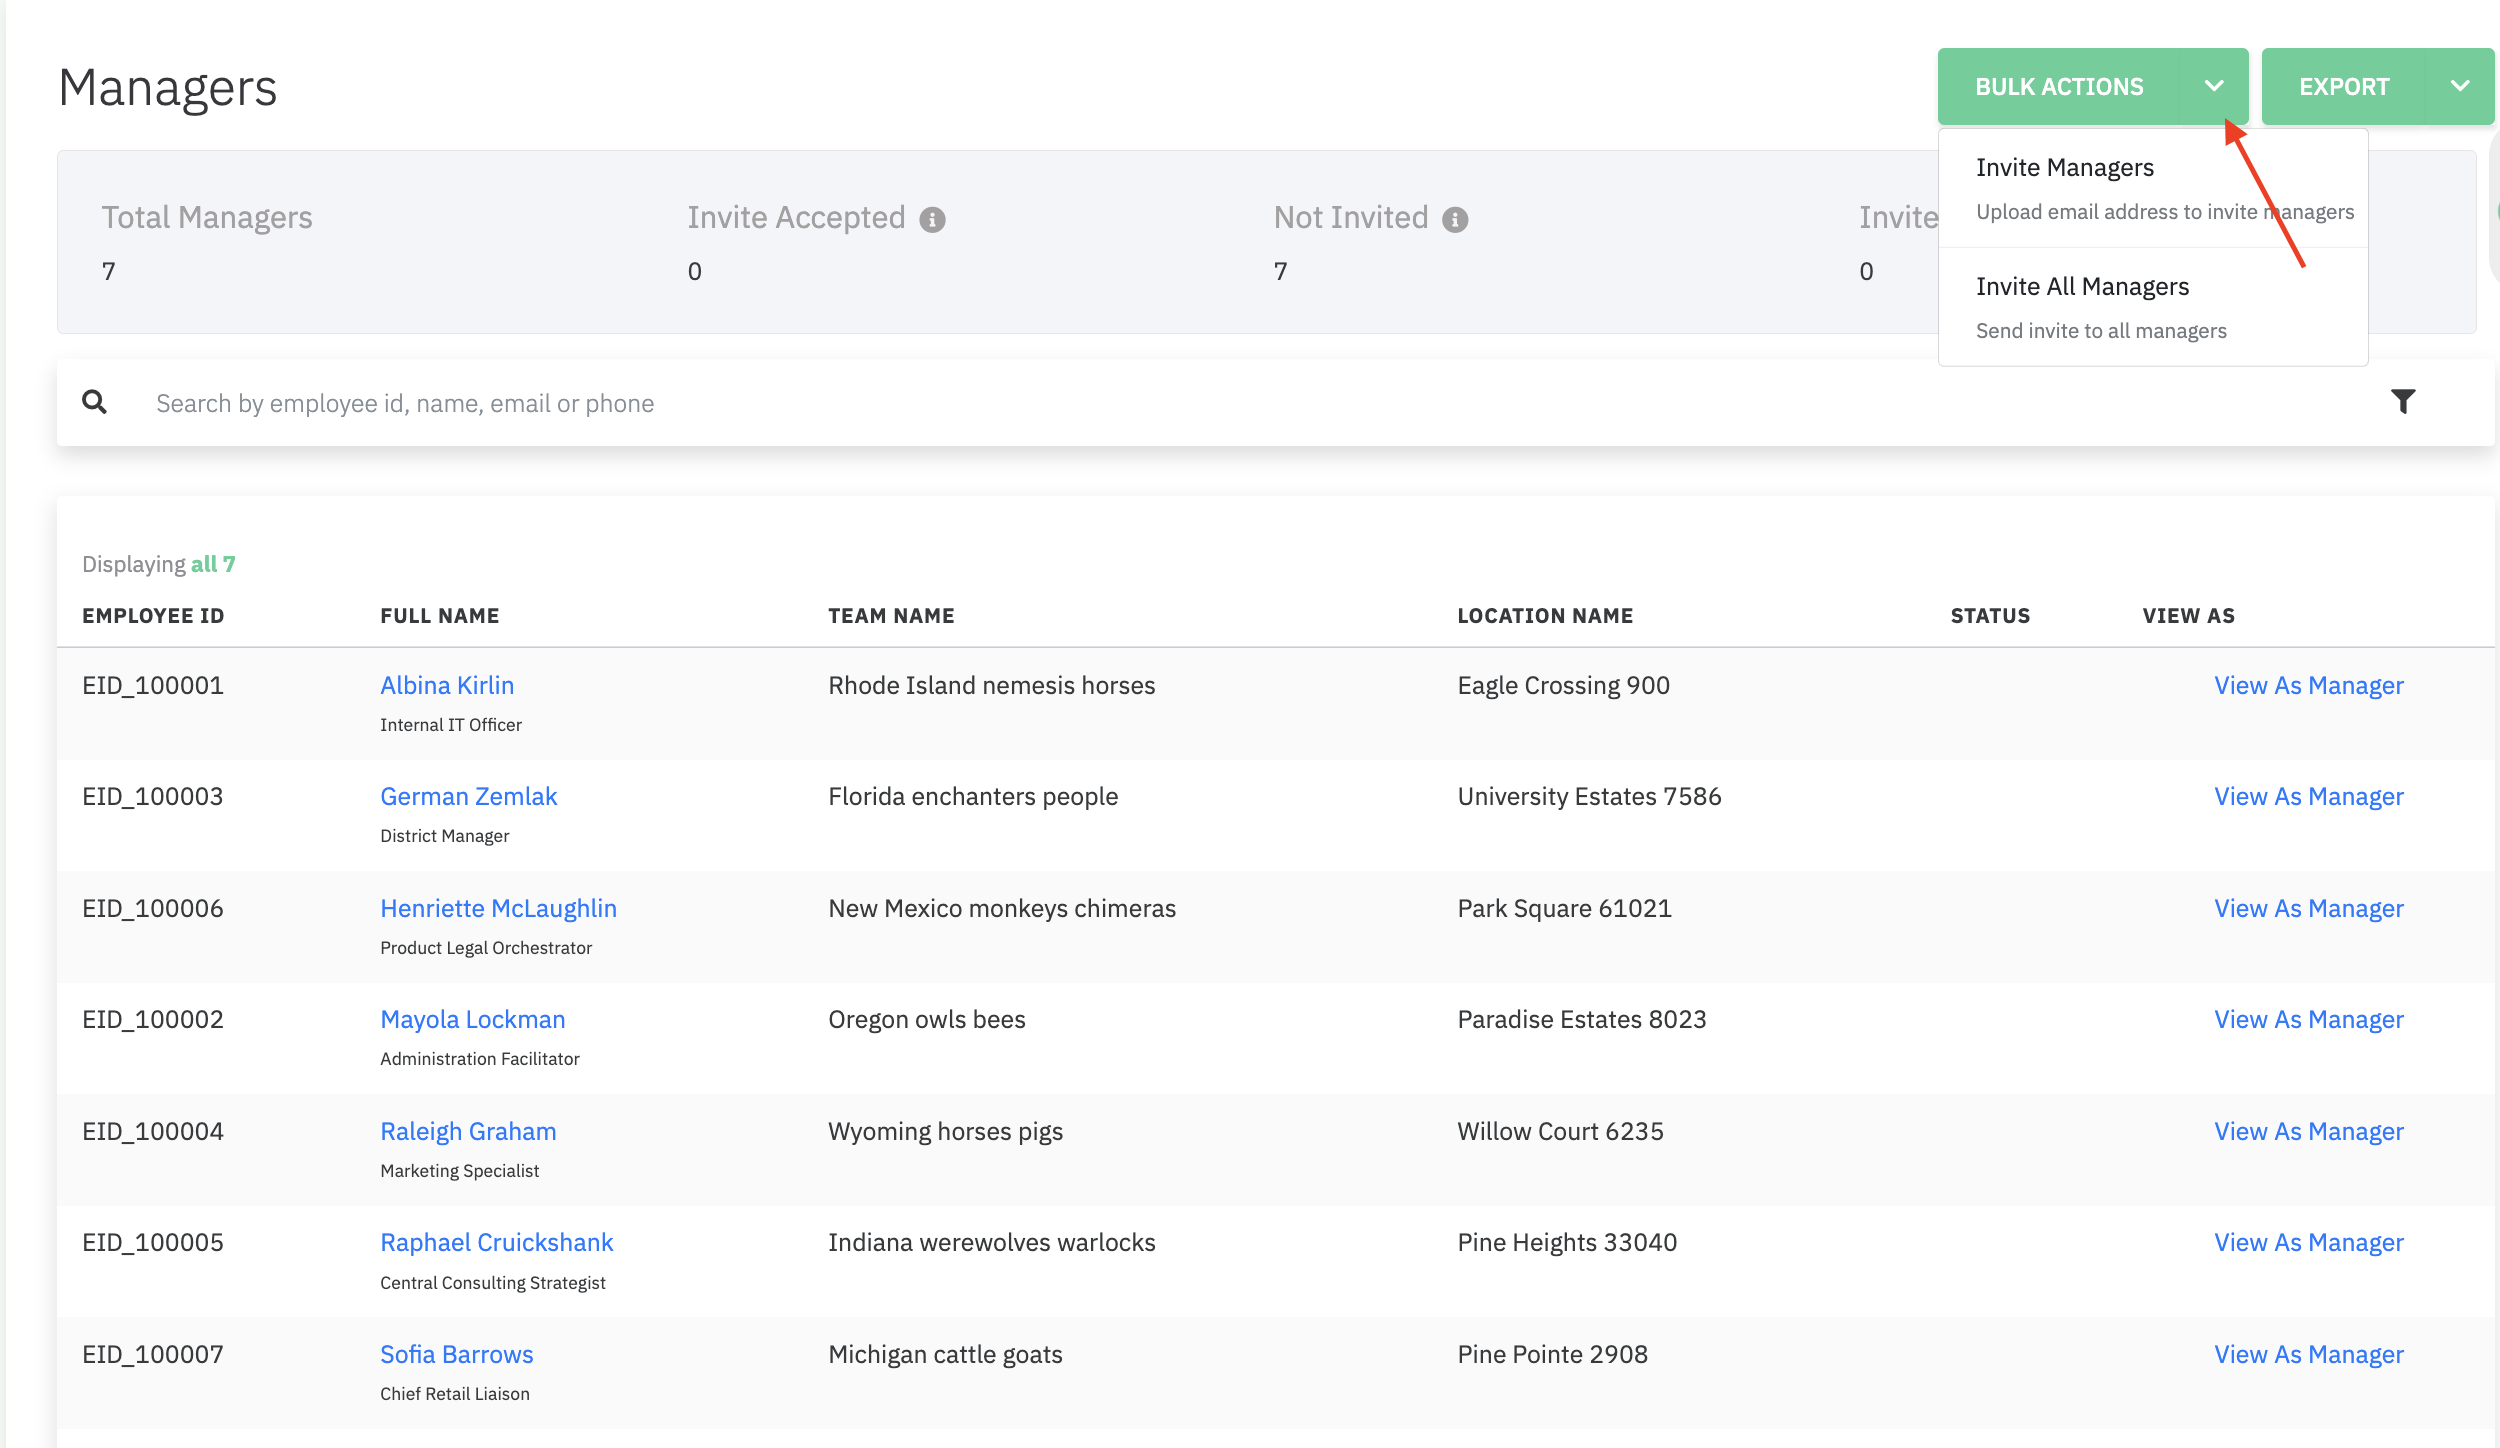The width and height of the screenshot is (2500, 1448).
Task: Open Henriette McLaughlin's profile link
Action: [x=498, y=909]
